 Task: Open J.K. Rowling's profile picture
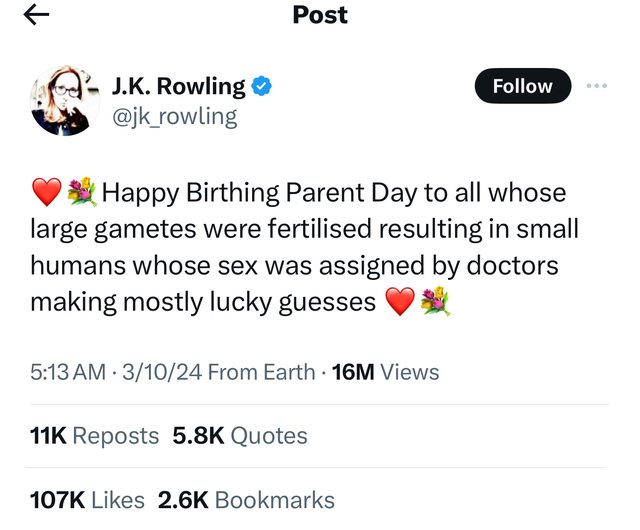66,101
